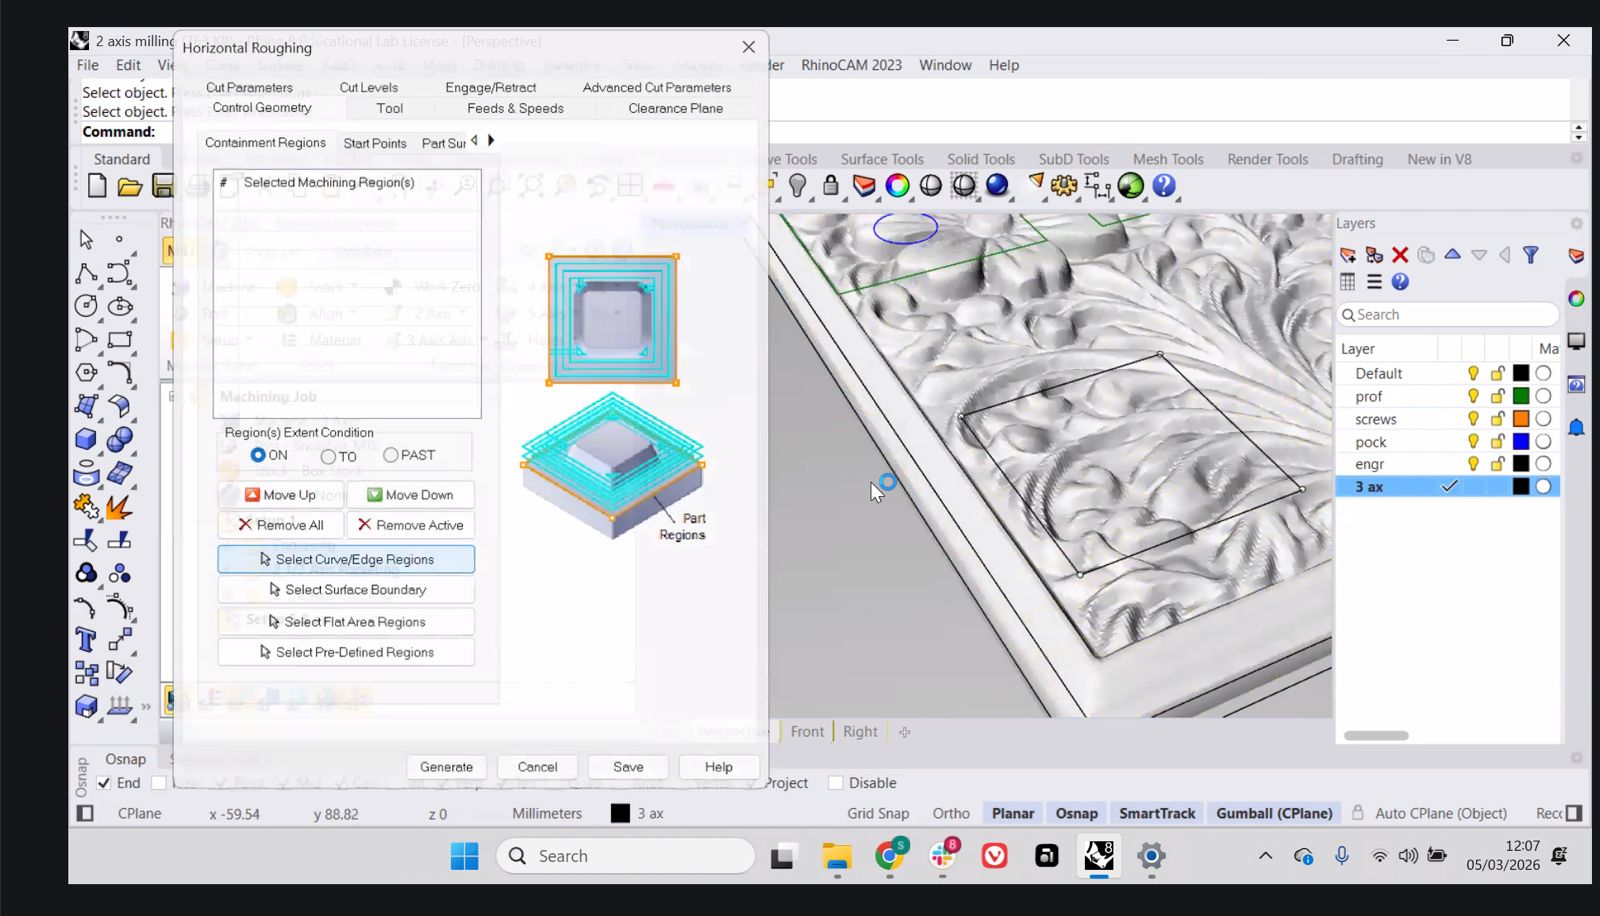
Task: Click the Cancel button in dialog
Action: [x=537, y=767]
